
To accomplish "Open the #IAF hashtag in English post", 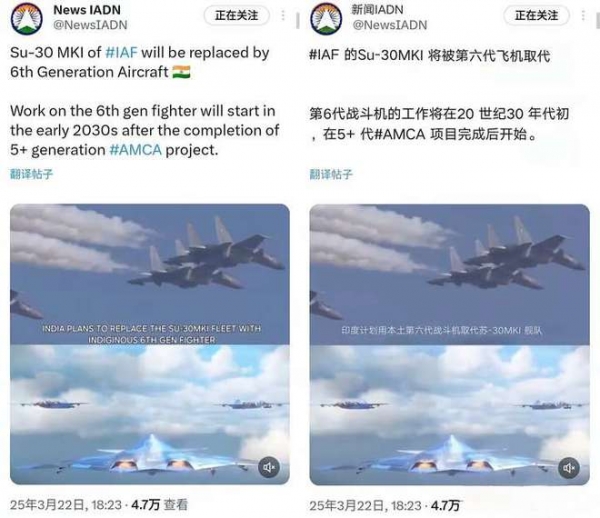I will [121, 52].
